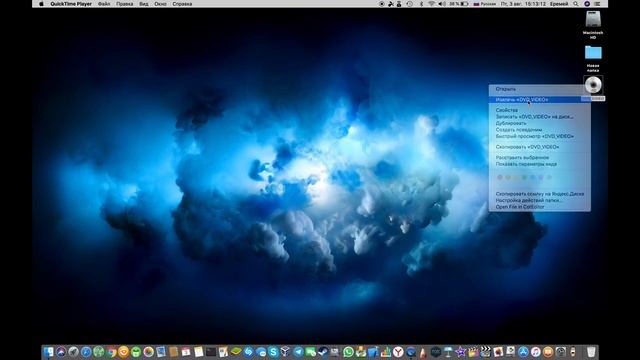Open the Окно menu
Viewport: 640px width, 360px height.
160,4
